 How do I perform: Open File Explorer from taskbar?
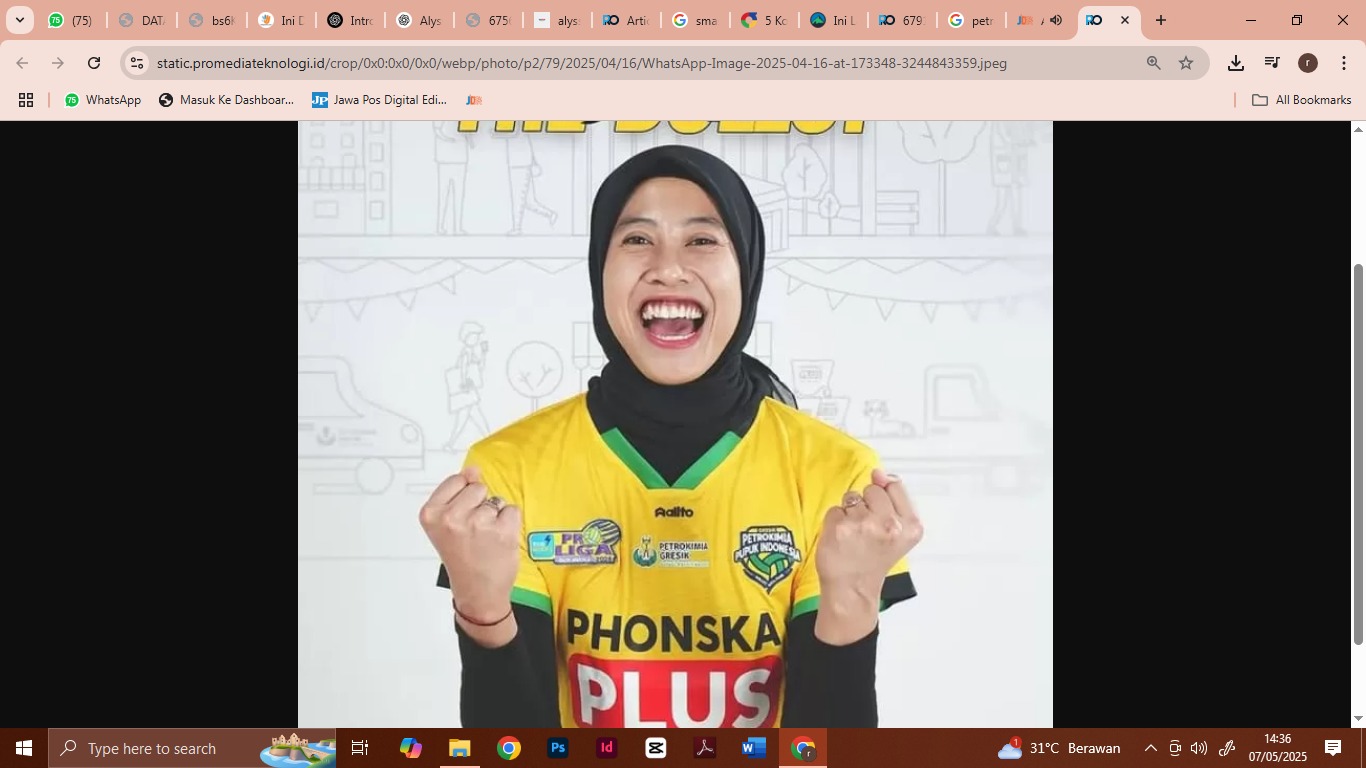click(459, 748)
